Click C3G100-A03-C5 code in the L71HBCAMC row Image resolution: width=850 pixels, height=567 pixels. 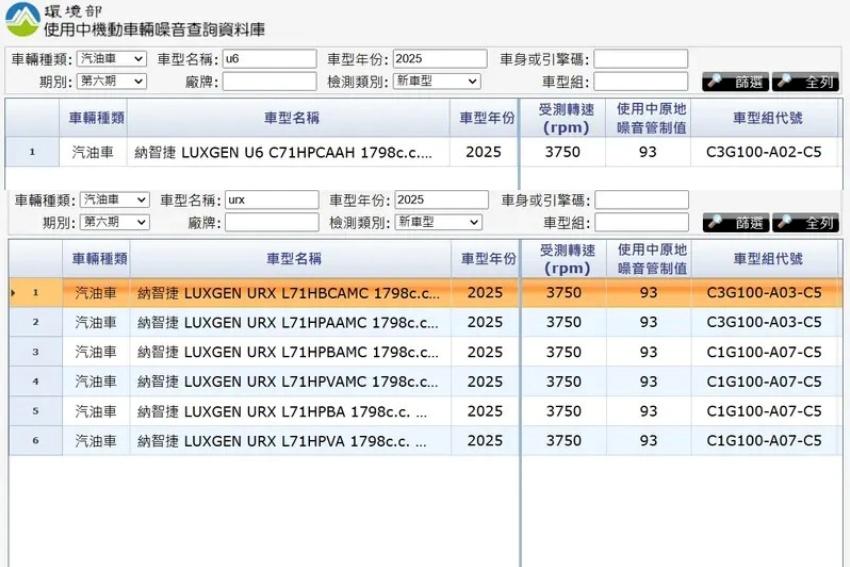764,293
